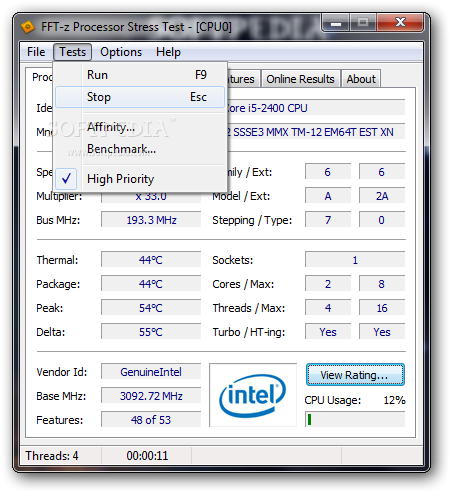
Task: Open the Options menu
Action: pyautogui.click(x=121, y=52)
